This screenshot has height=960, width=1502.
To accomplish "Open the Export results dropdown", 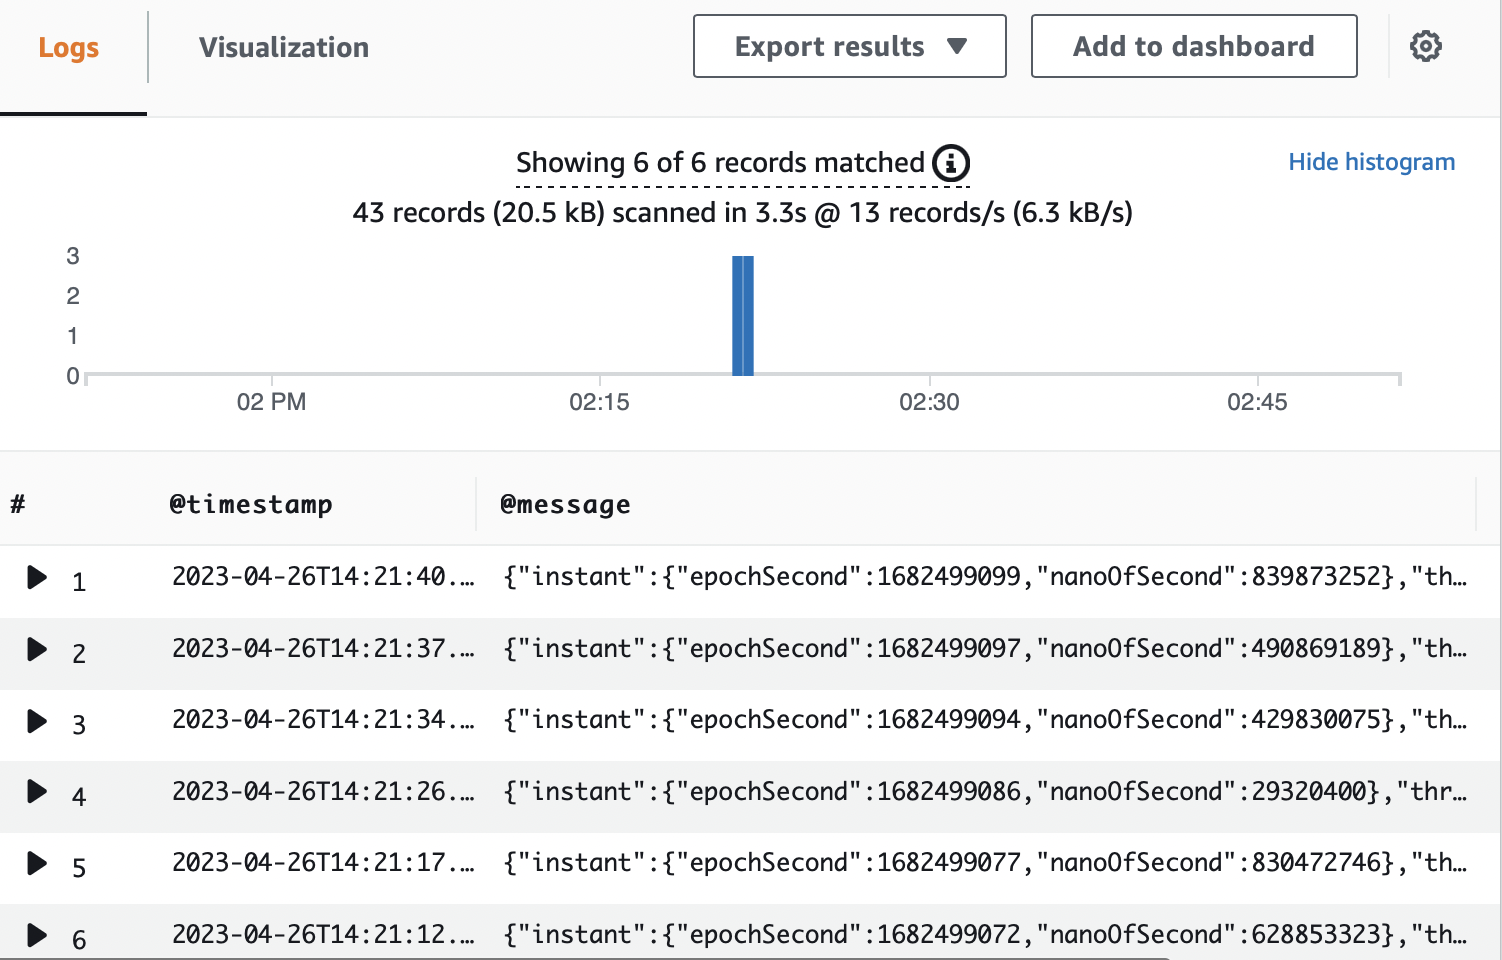I will pyautogui.click(x=850, y=46).
